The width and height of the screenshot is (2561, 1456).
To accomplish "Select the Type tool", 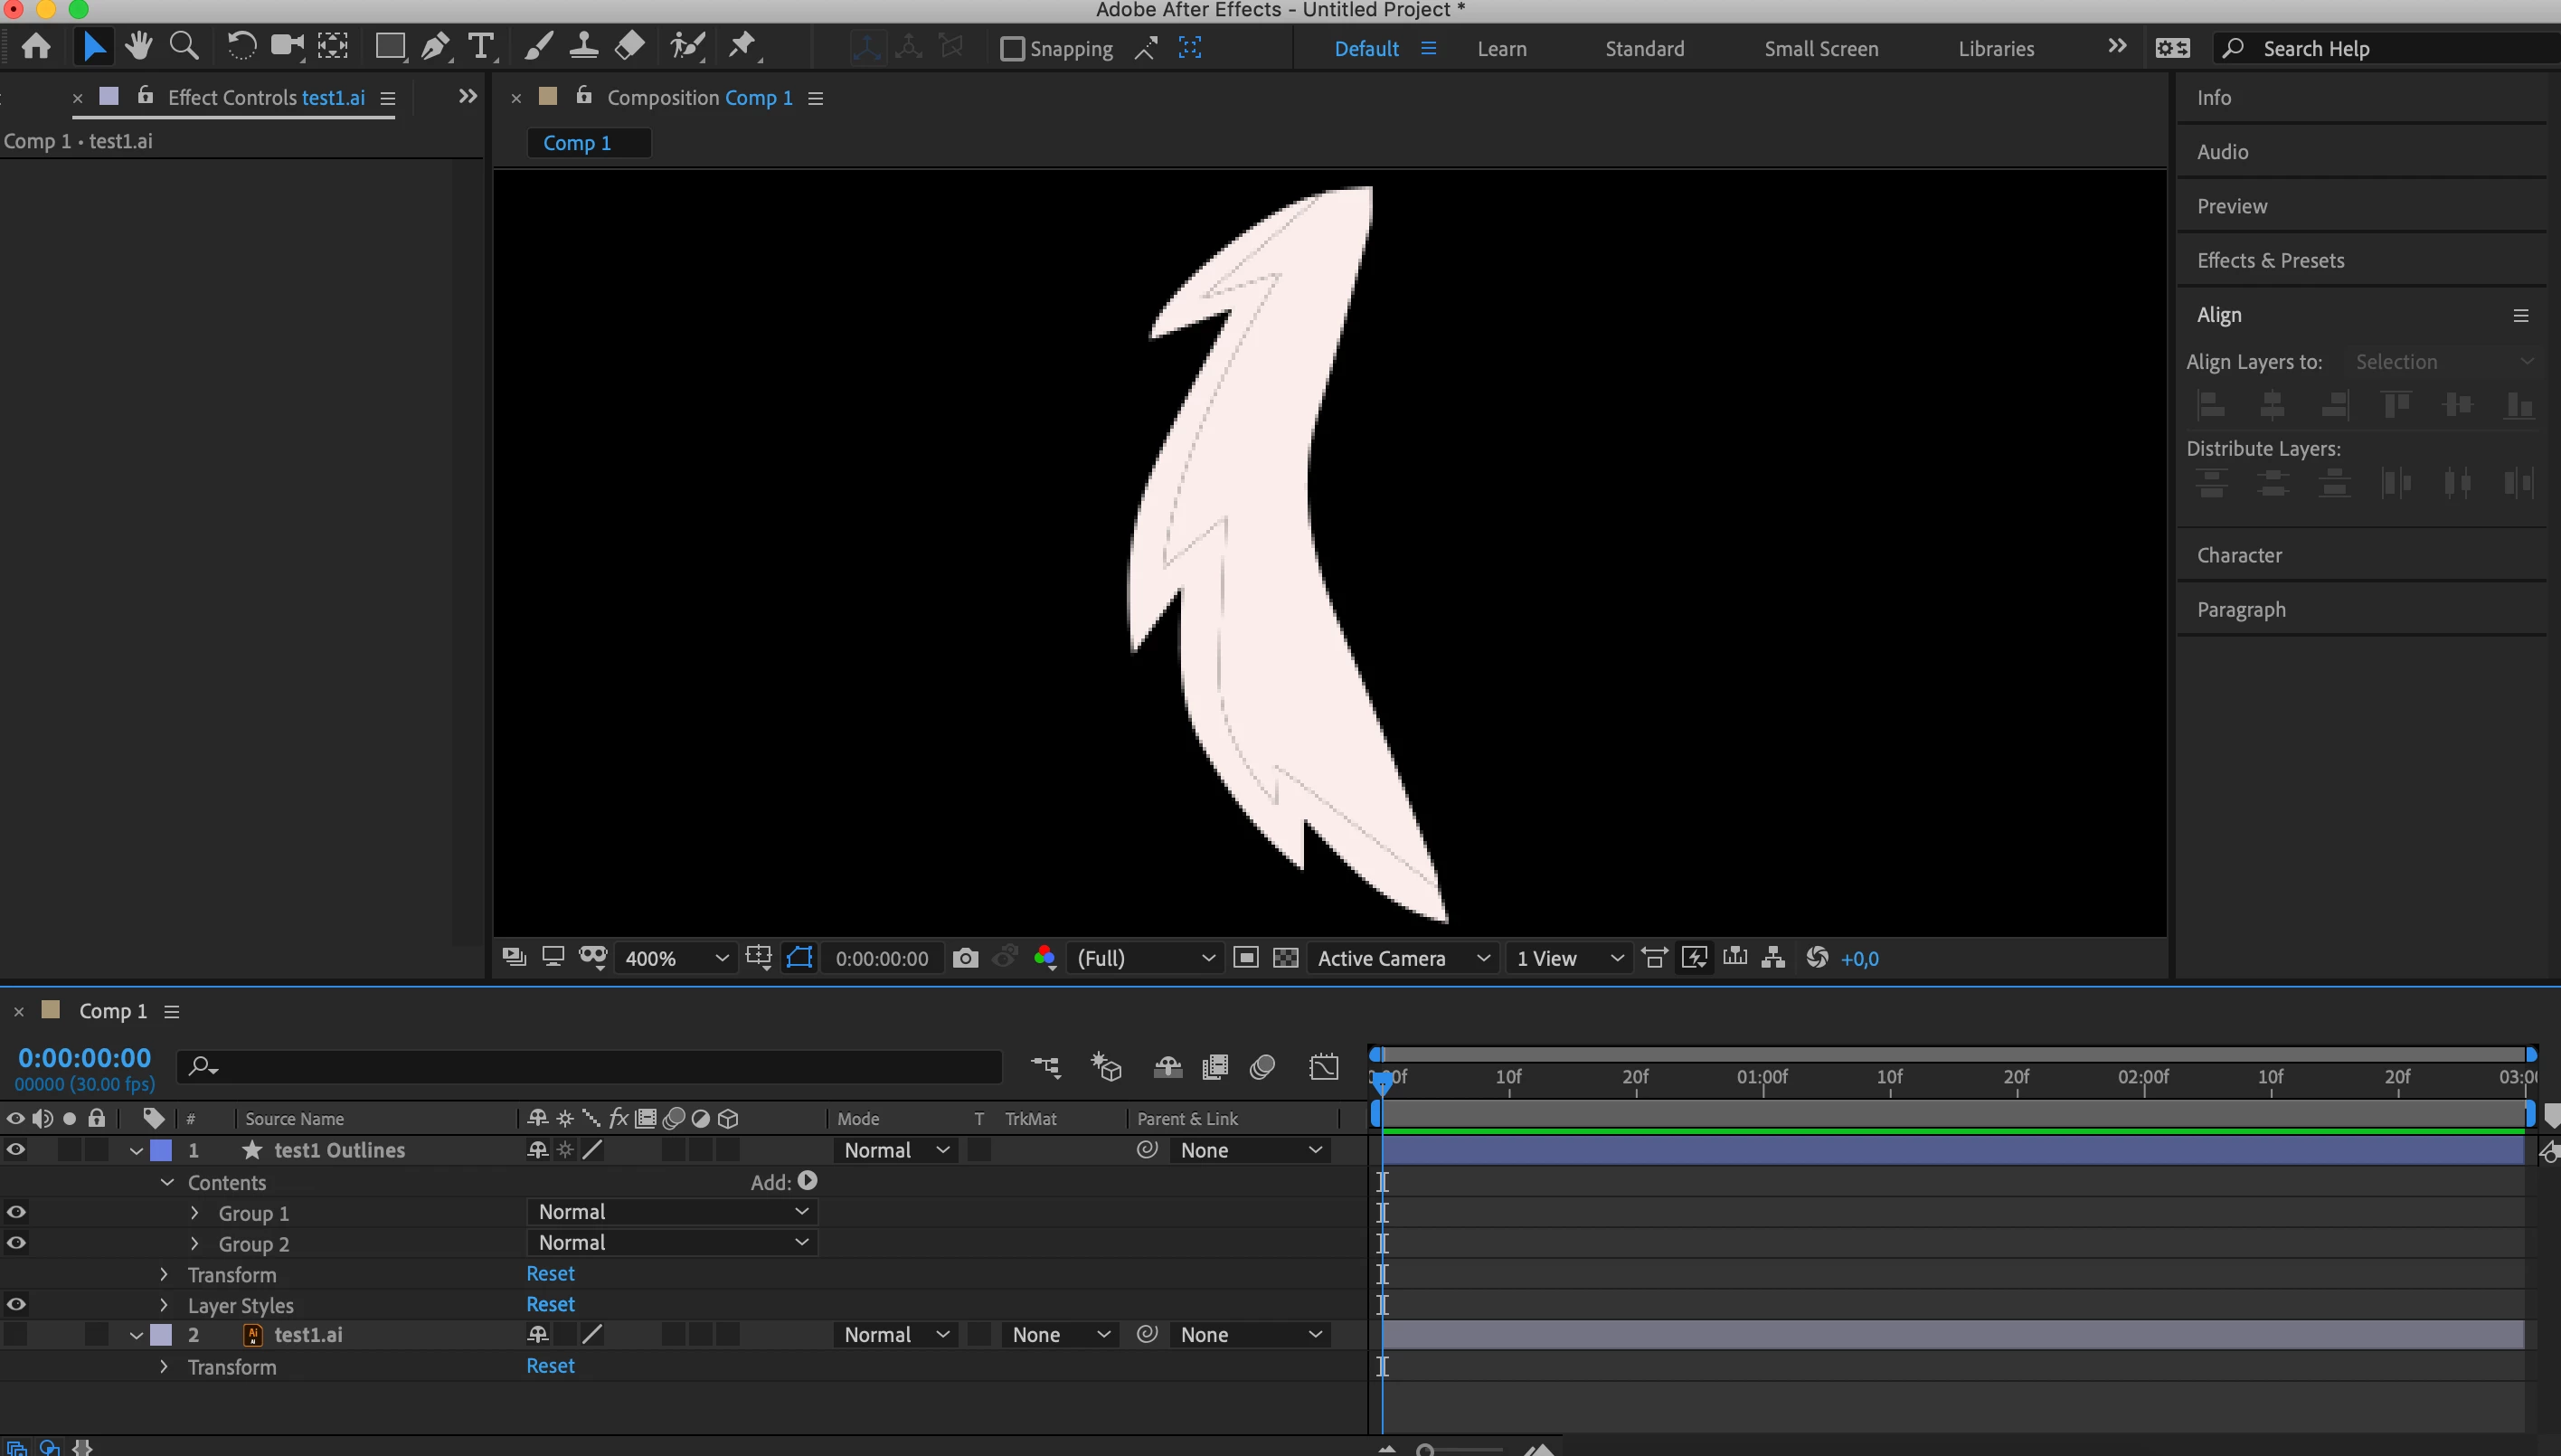I will click(x=481, y=47).
